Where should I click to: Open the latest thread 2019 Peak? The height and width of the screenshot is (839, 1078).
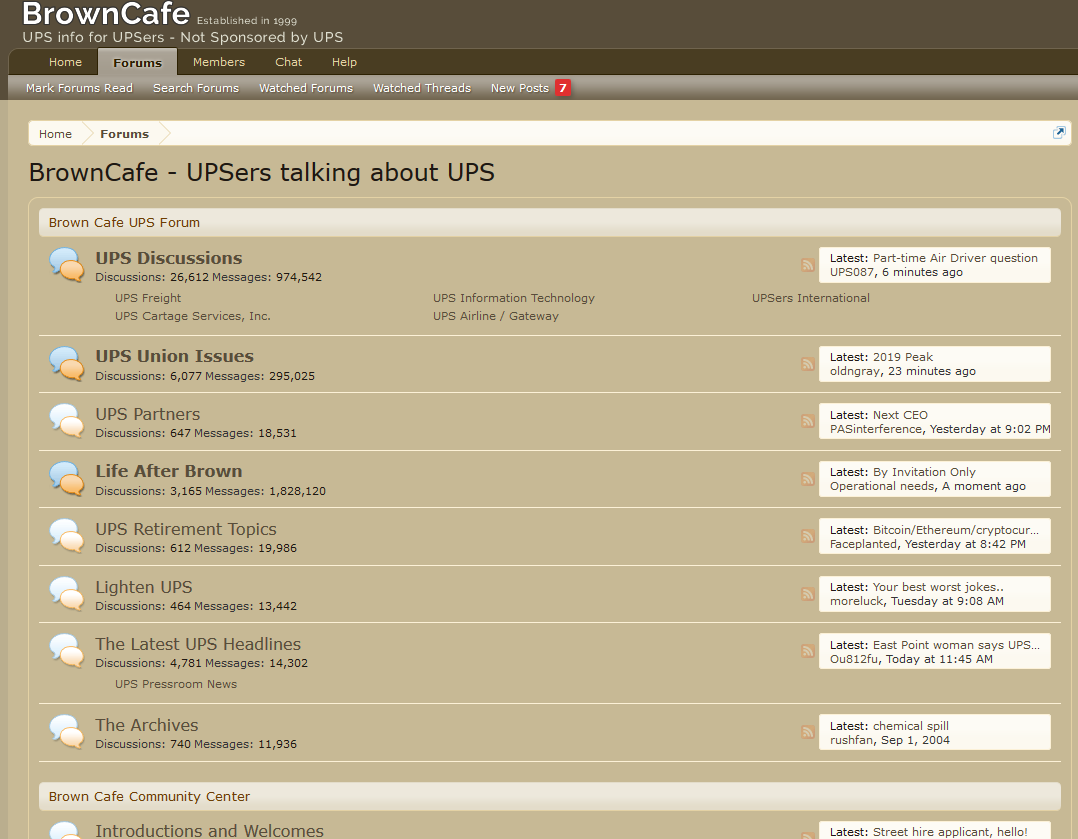click(903, 357)
